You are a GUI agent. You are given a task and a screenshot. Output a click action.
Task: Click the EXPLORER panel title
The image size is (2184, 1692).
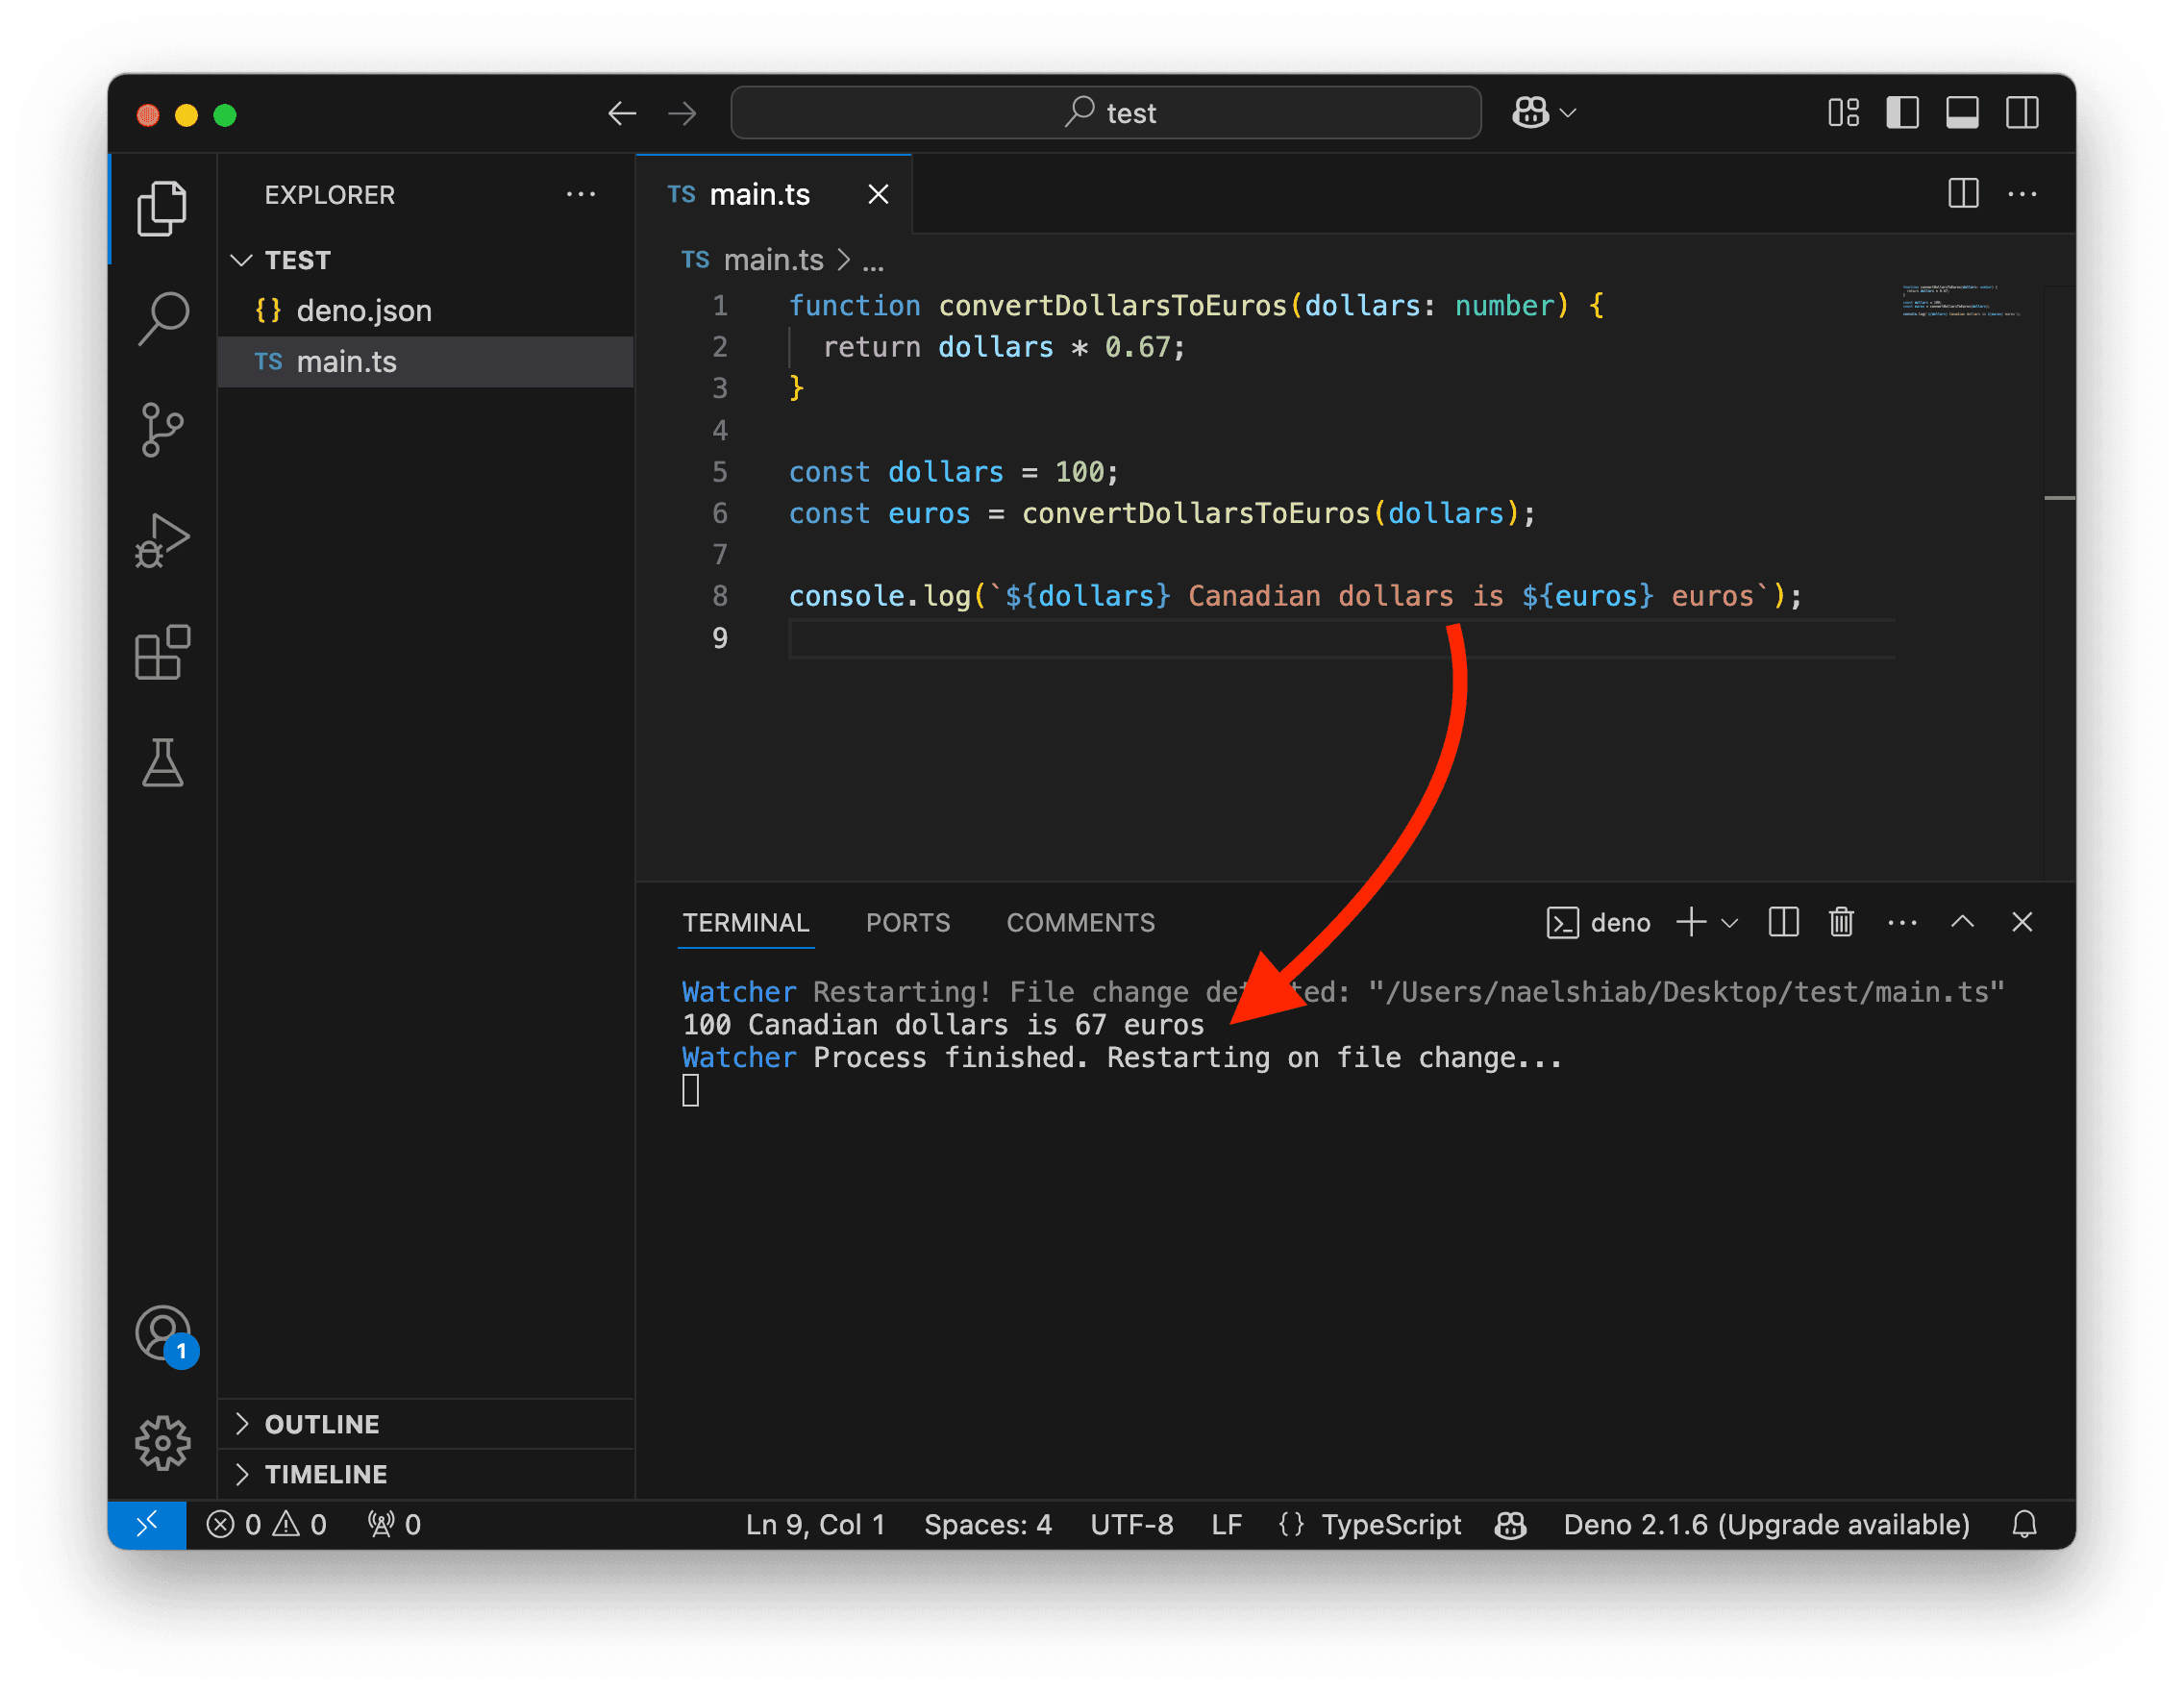point(330,194)
